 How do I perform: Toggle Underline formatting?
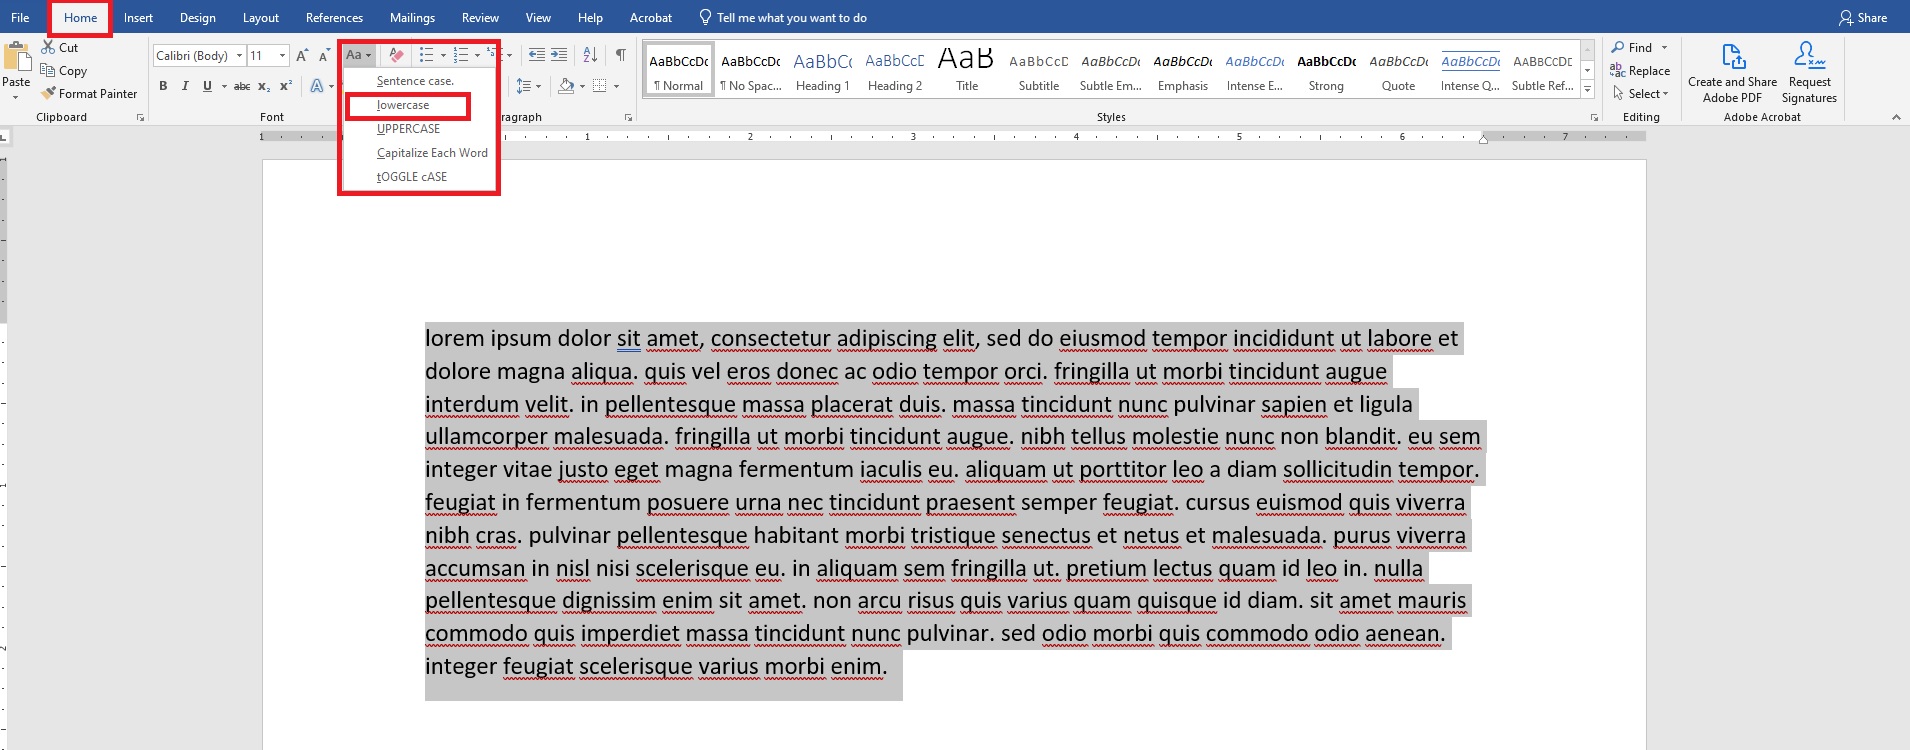pyautogui.click(x=207, y=86)
